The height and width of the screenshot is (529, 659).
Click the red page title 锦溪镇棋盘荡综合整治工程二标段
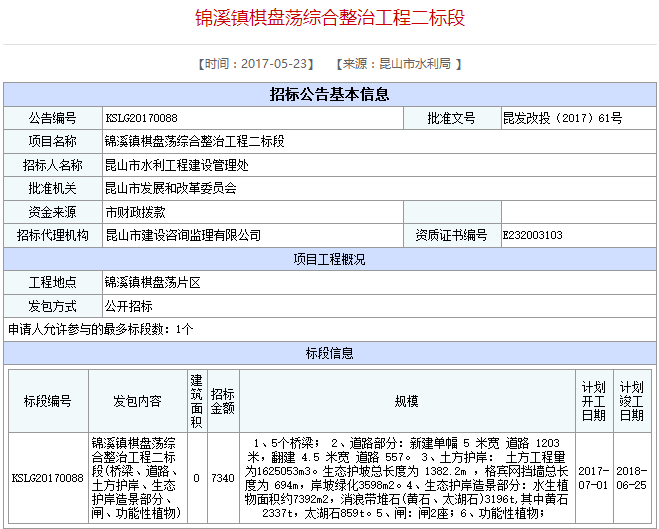point(330,18)
